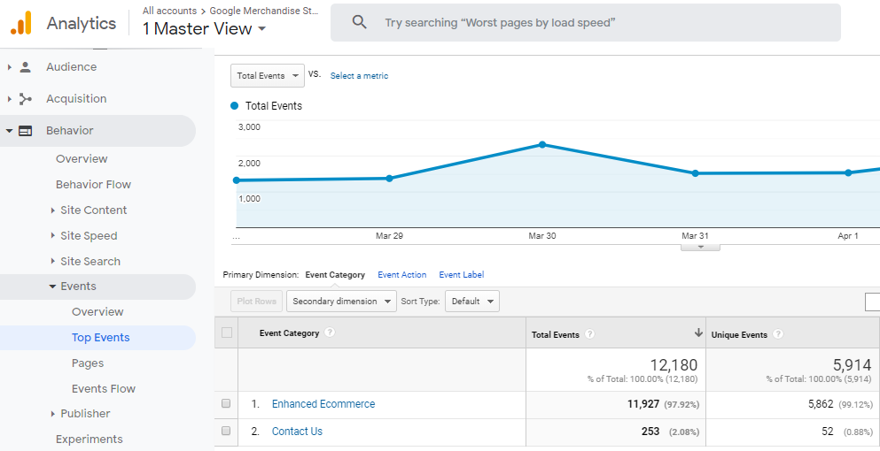Click the search magnifier icon
The width and height of the screenshot is (880, 451).
(x=359, y=22)
